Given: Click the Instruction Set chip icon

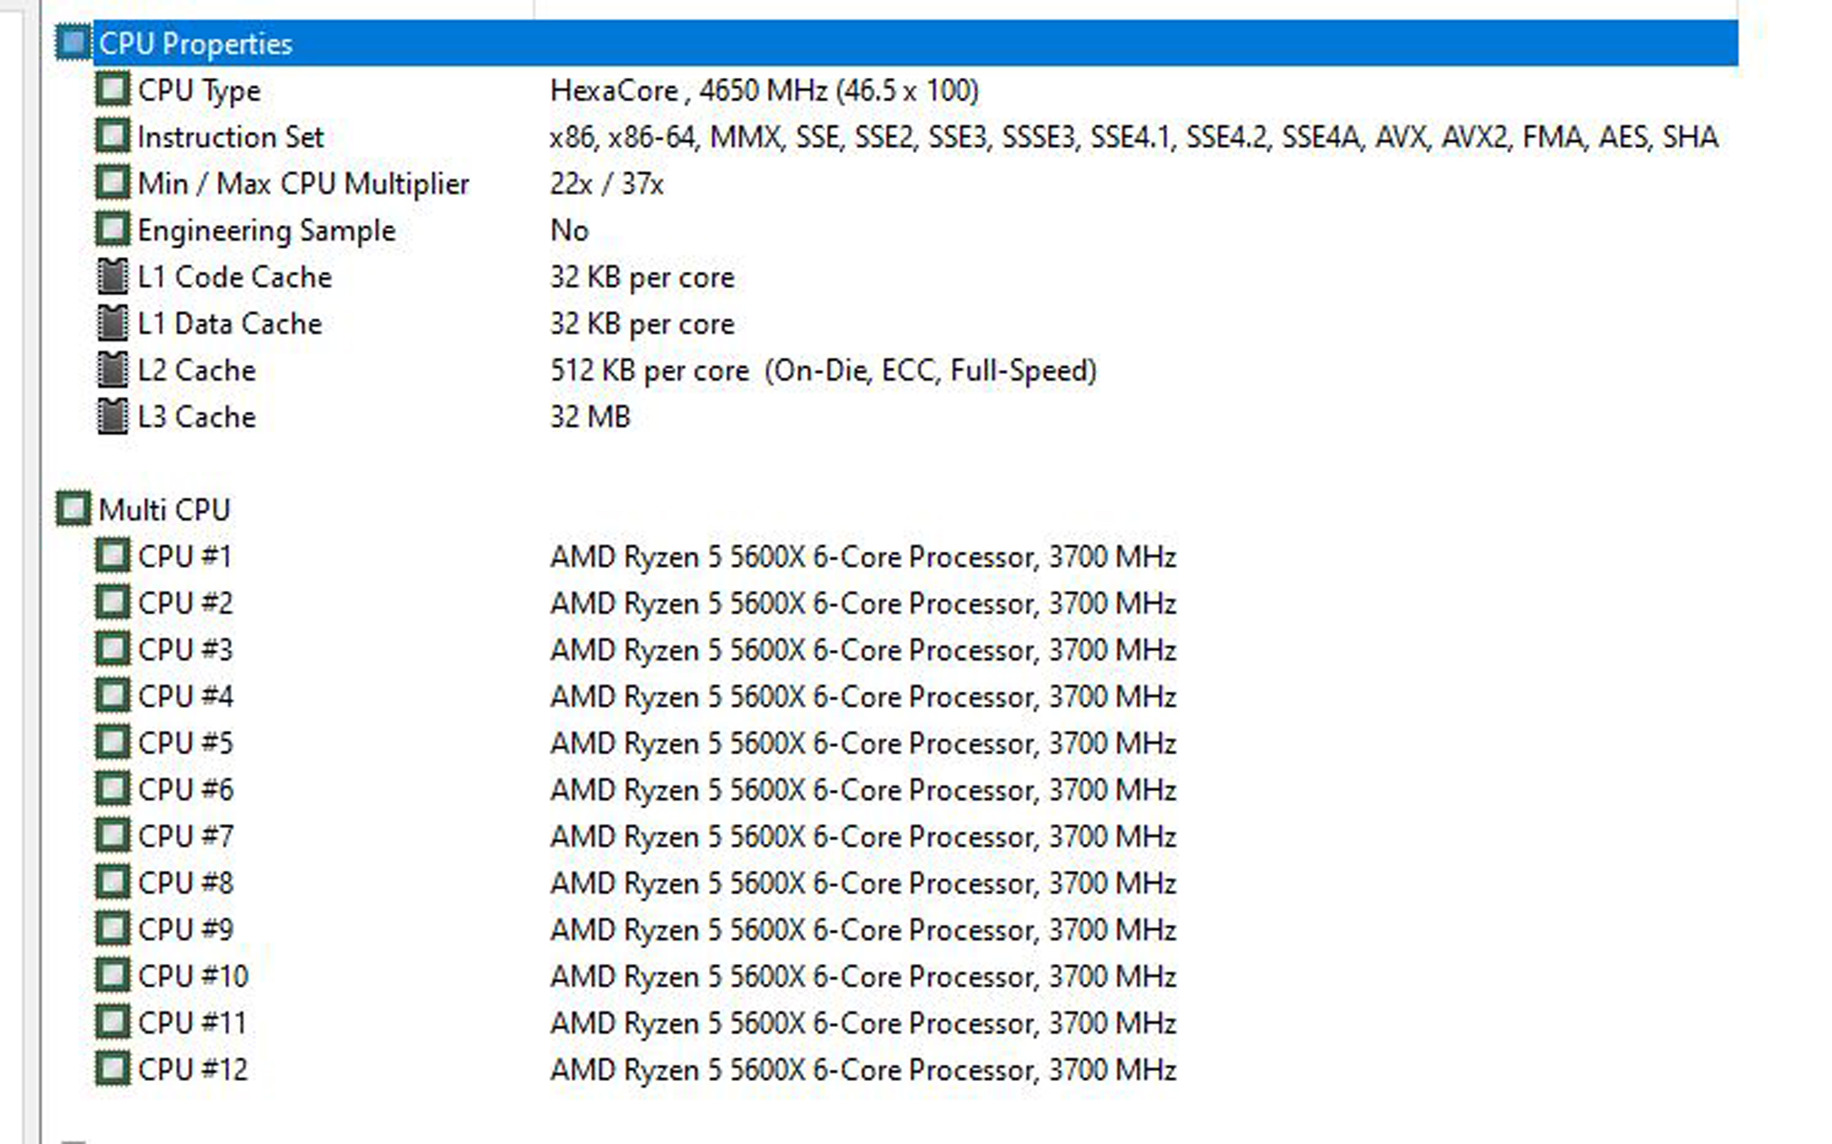Looking at the screenshot, I should (112, 136).
